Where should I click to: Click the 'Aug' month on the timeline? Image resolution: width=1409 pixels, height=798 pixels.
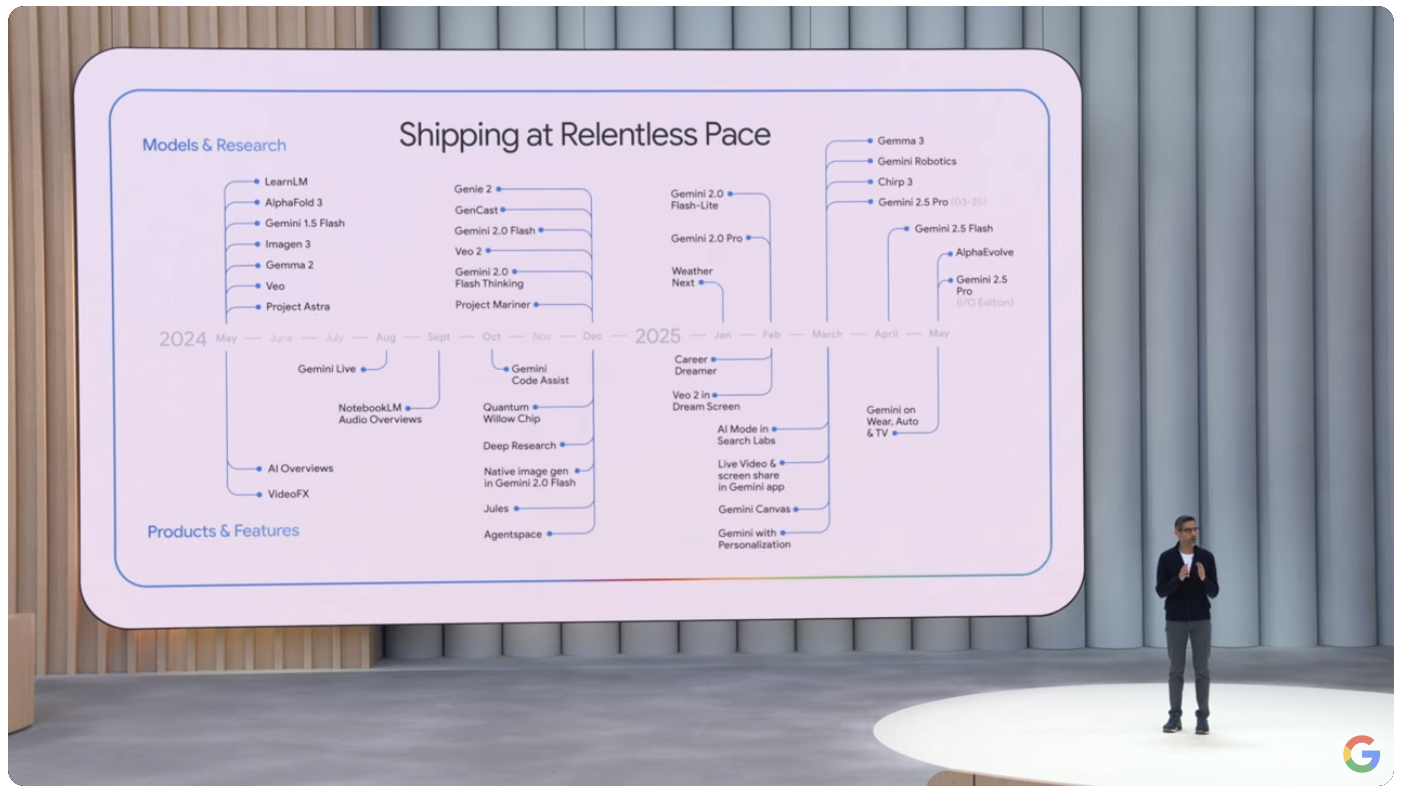tap(386, 338)
